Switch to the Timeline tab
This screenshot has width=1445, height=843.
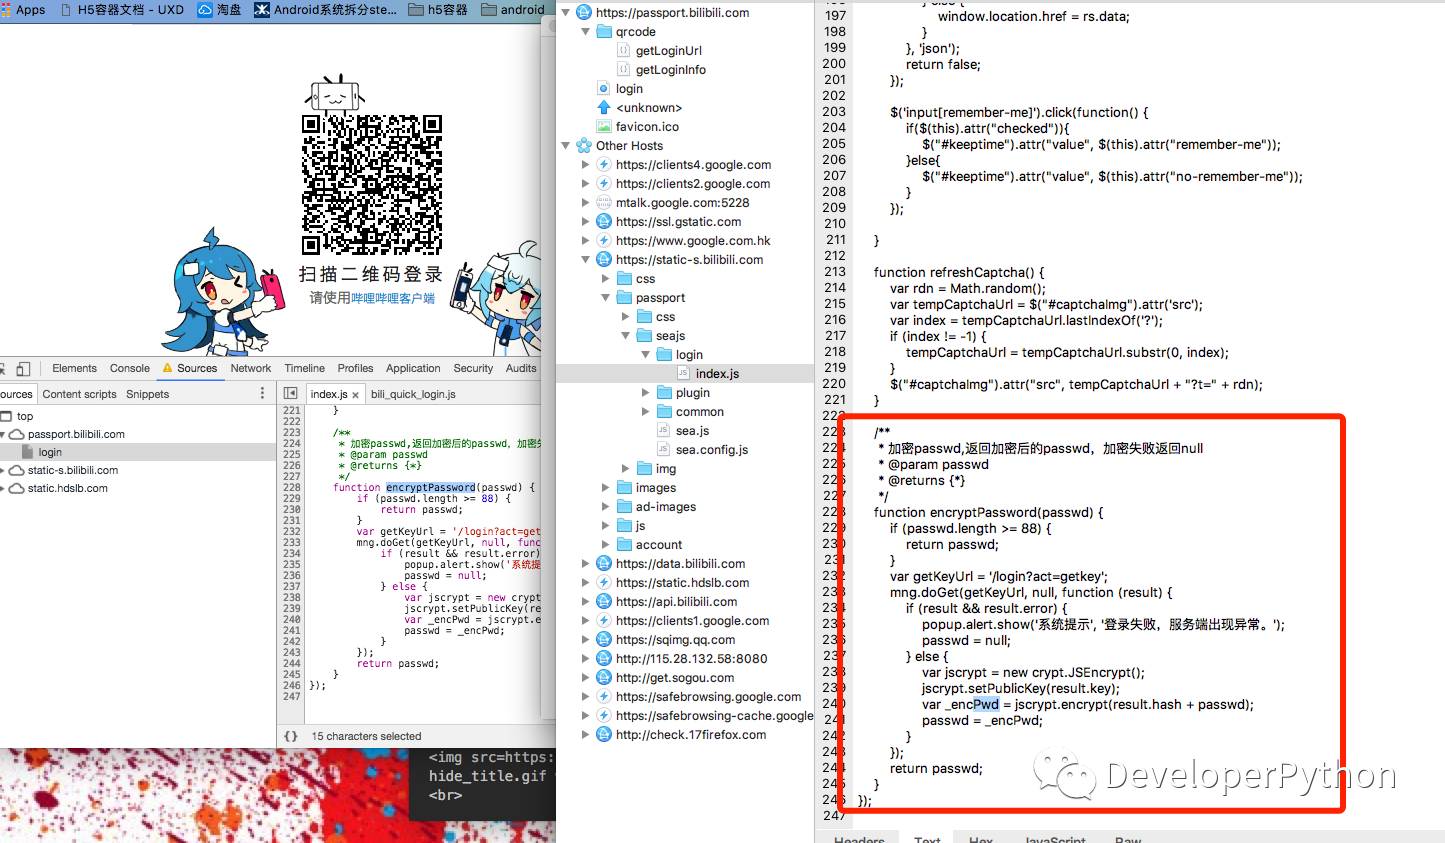point(304,368)
